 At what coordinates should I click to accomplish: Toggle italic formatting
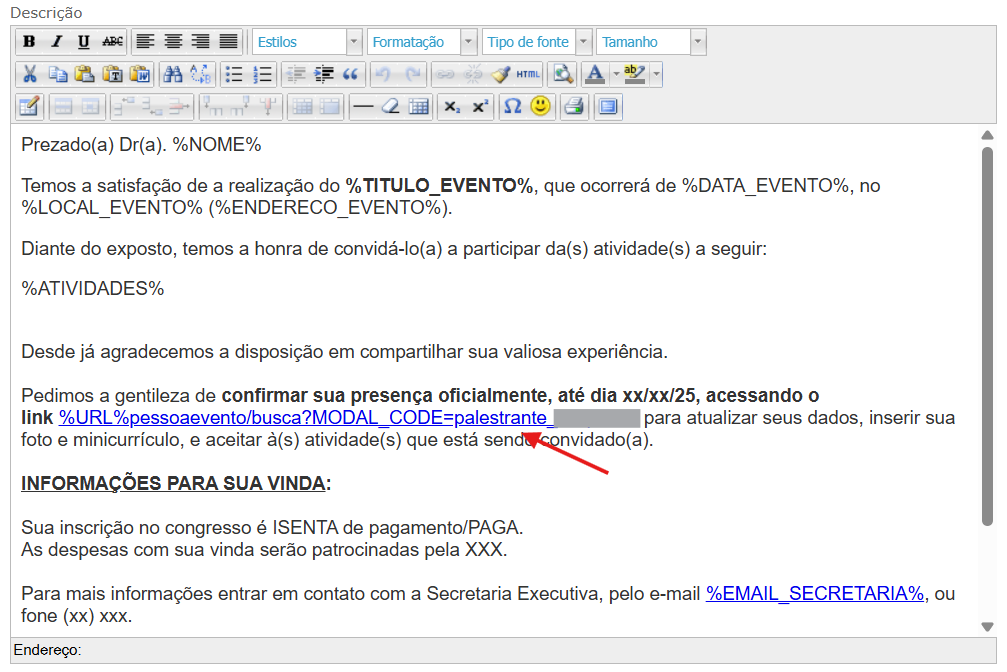[57, 42]
